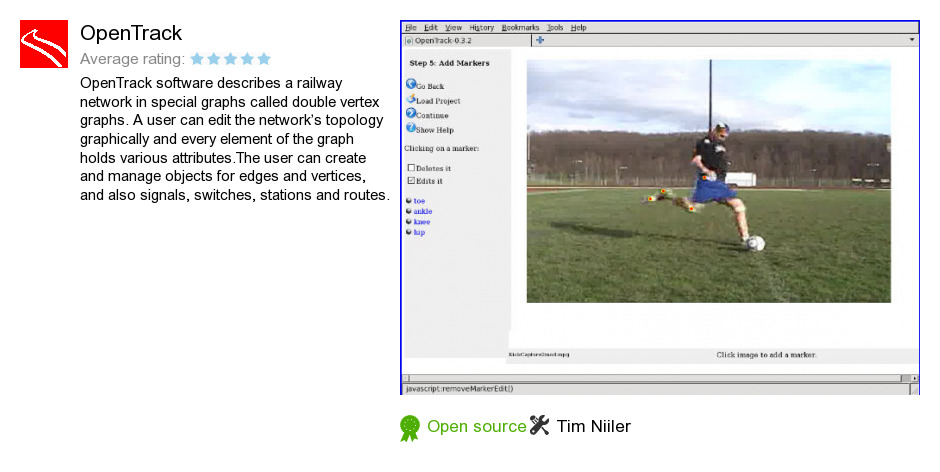This screenshot has height=472, width=940.
Task: Click the video filename below the image
Action: tap(538, 355)
